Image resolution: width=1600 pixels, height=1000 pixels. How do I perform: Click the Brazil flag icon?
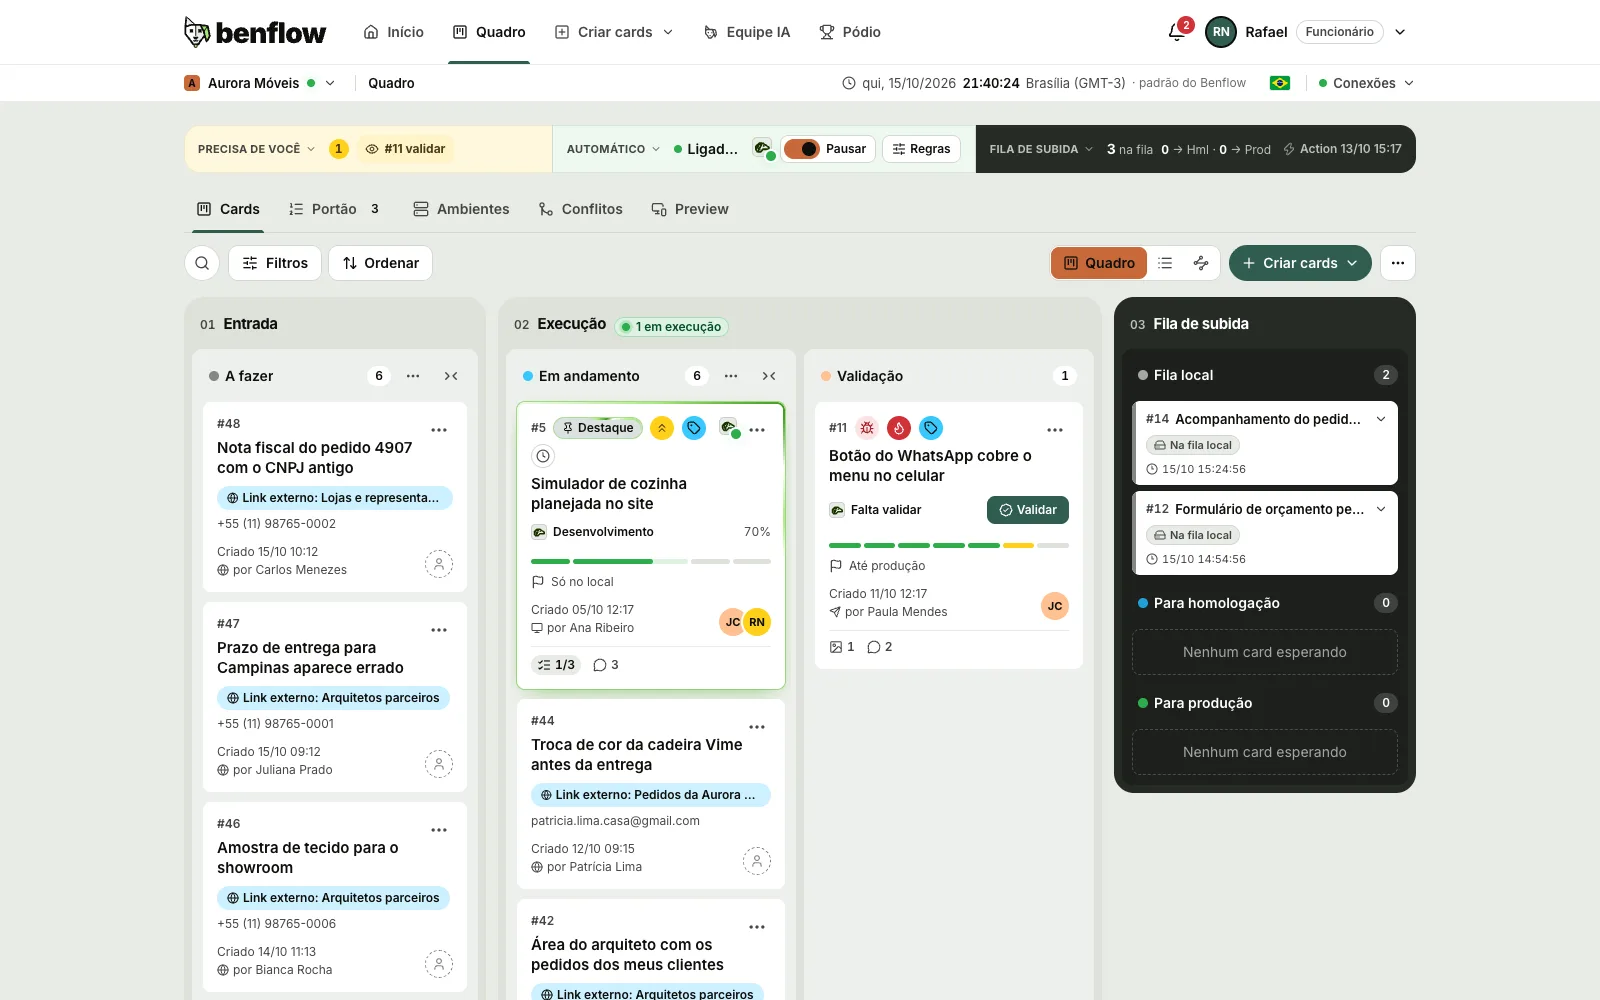pyautogui.click(x=1280, y=83)
